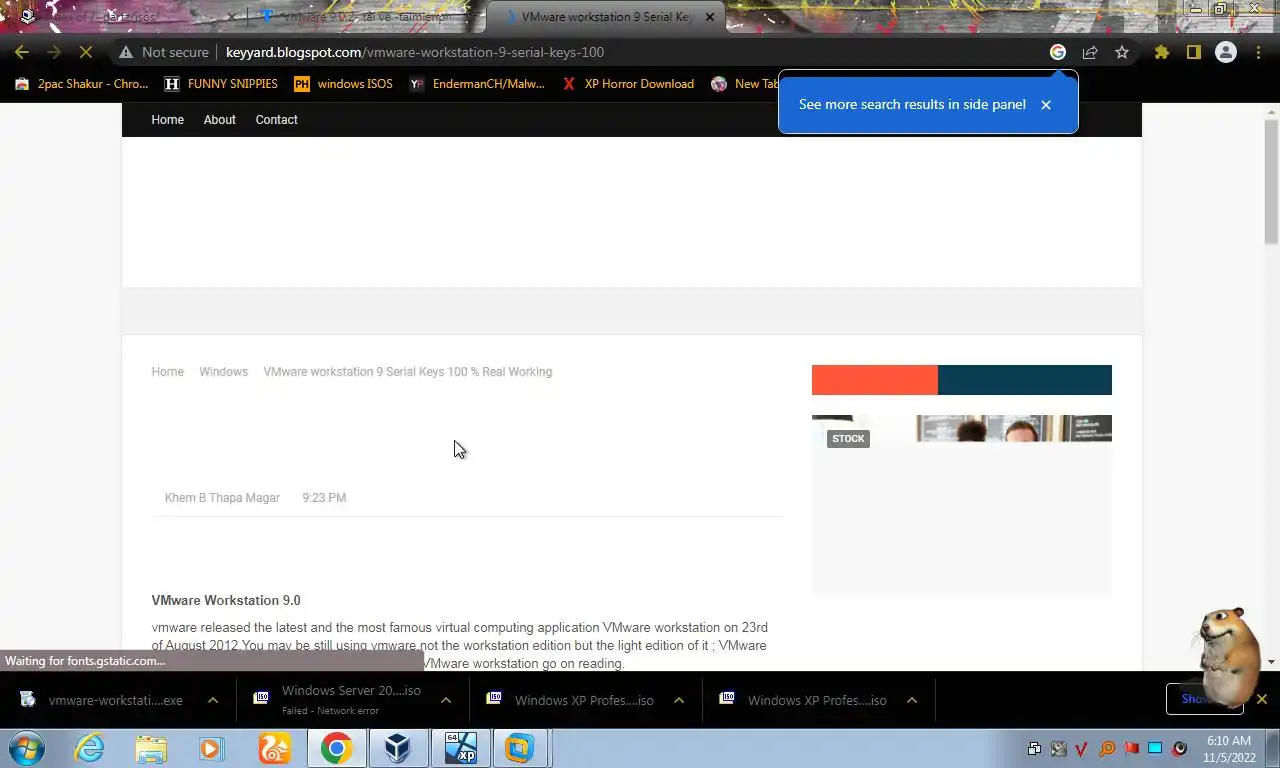Click the 9:23 PM post timestamp

[324, 497]
